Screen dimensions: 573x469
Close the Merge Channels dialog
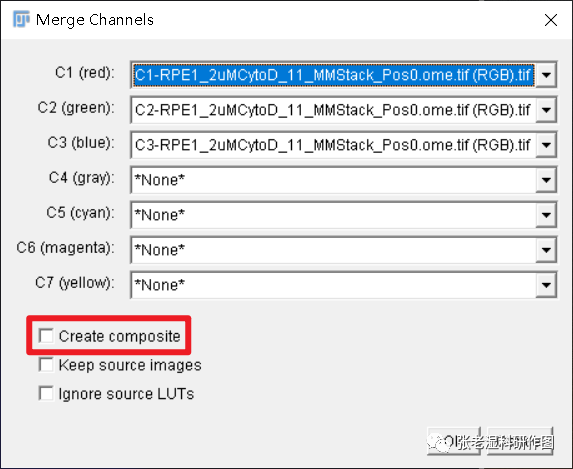point(551,20)
